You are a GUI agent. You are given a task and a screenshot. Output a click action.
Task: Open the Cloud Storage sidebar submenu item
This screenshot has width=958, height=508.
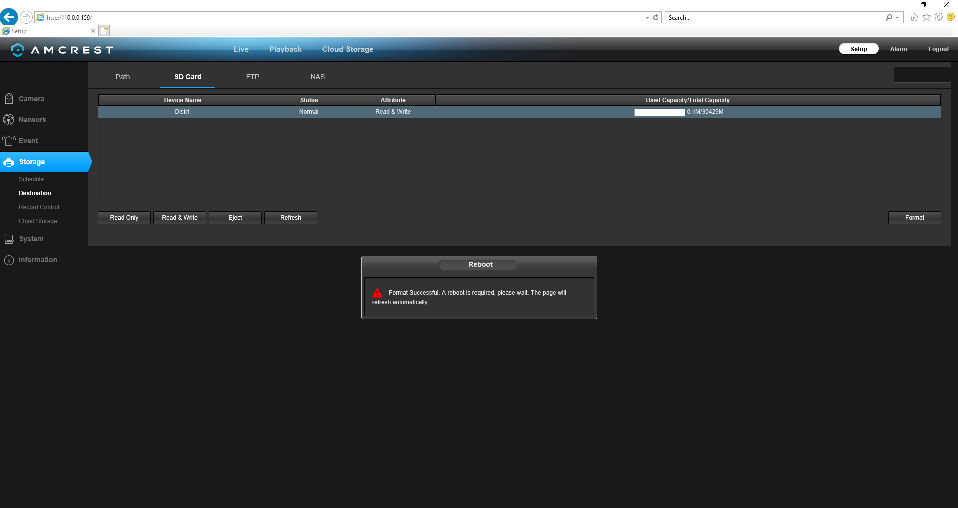pos(38,221)
